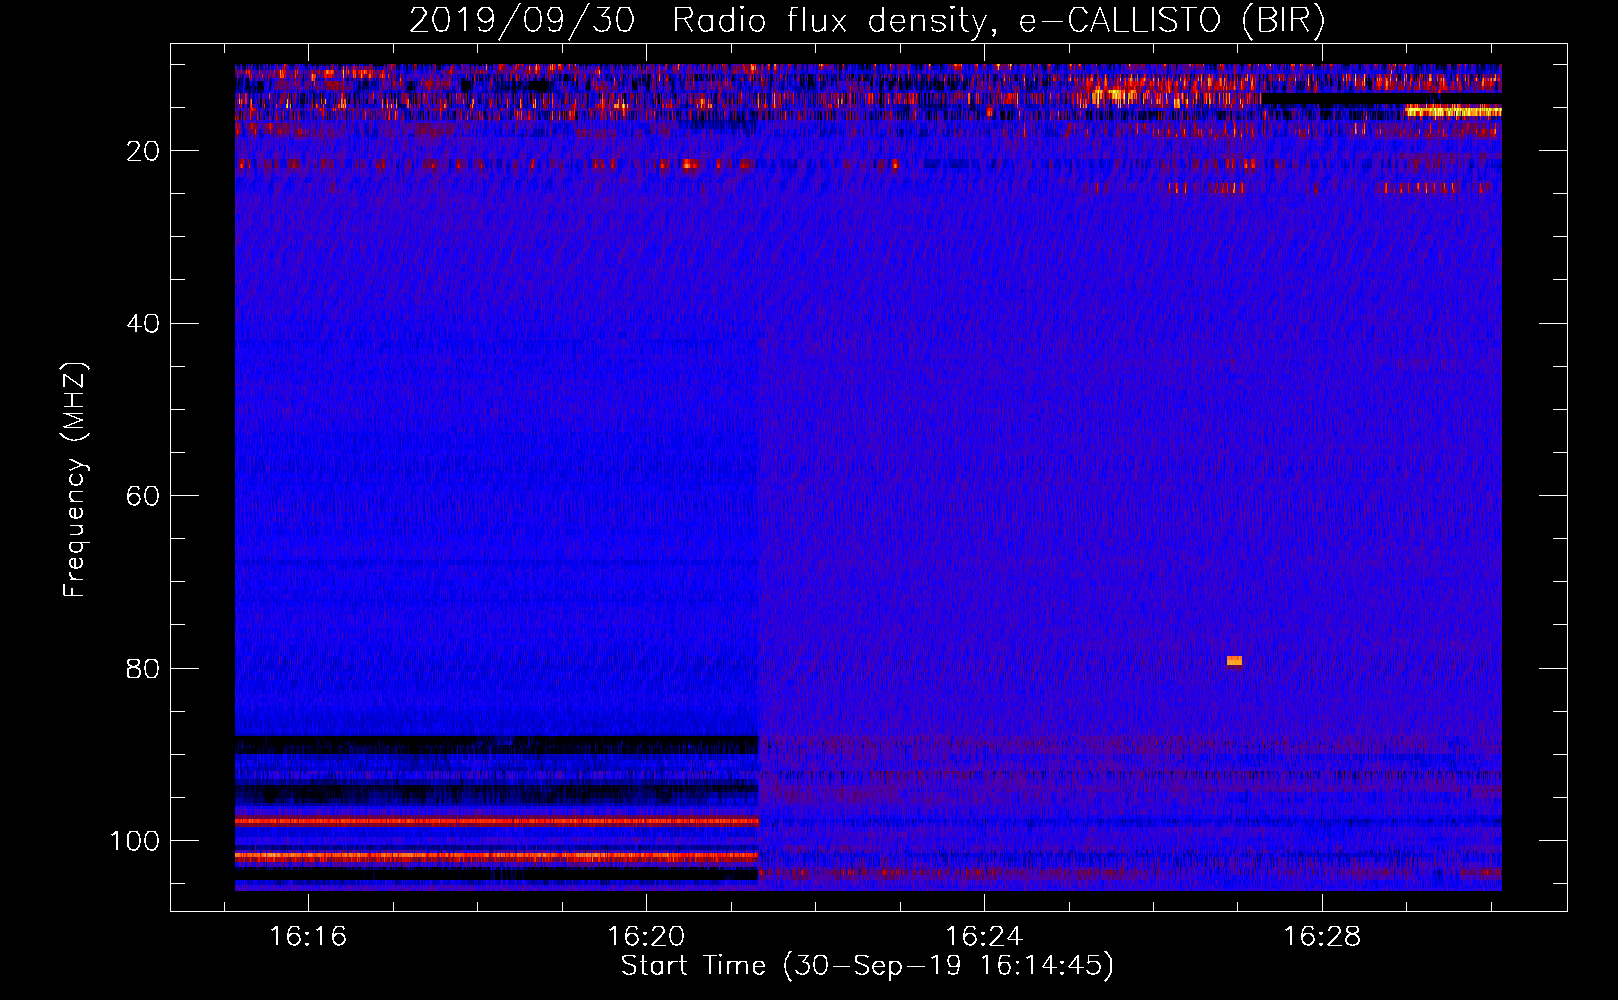Click the 20 MHz frequency tick label

coord(143,151)
